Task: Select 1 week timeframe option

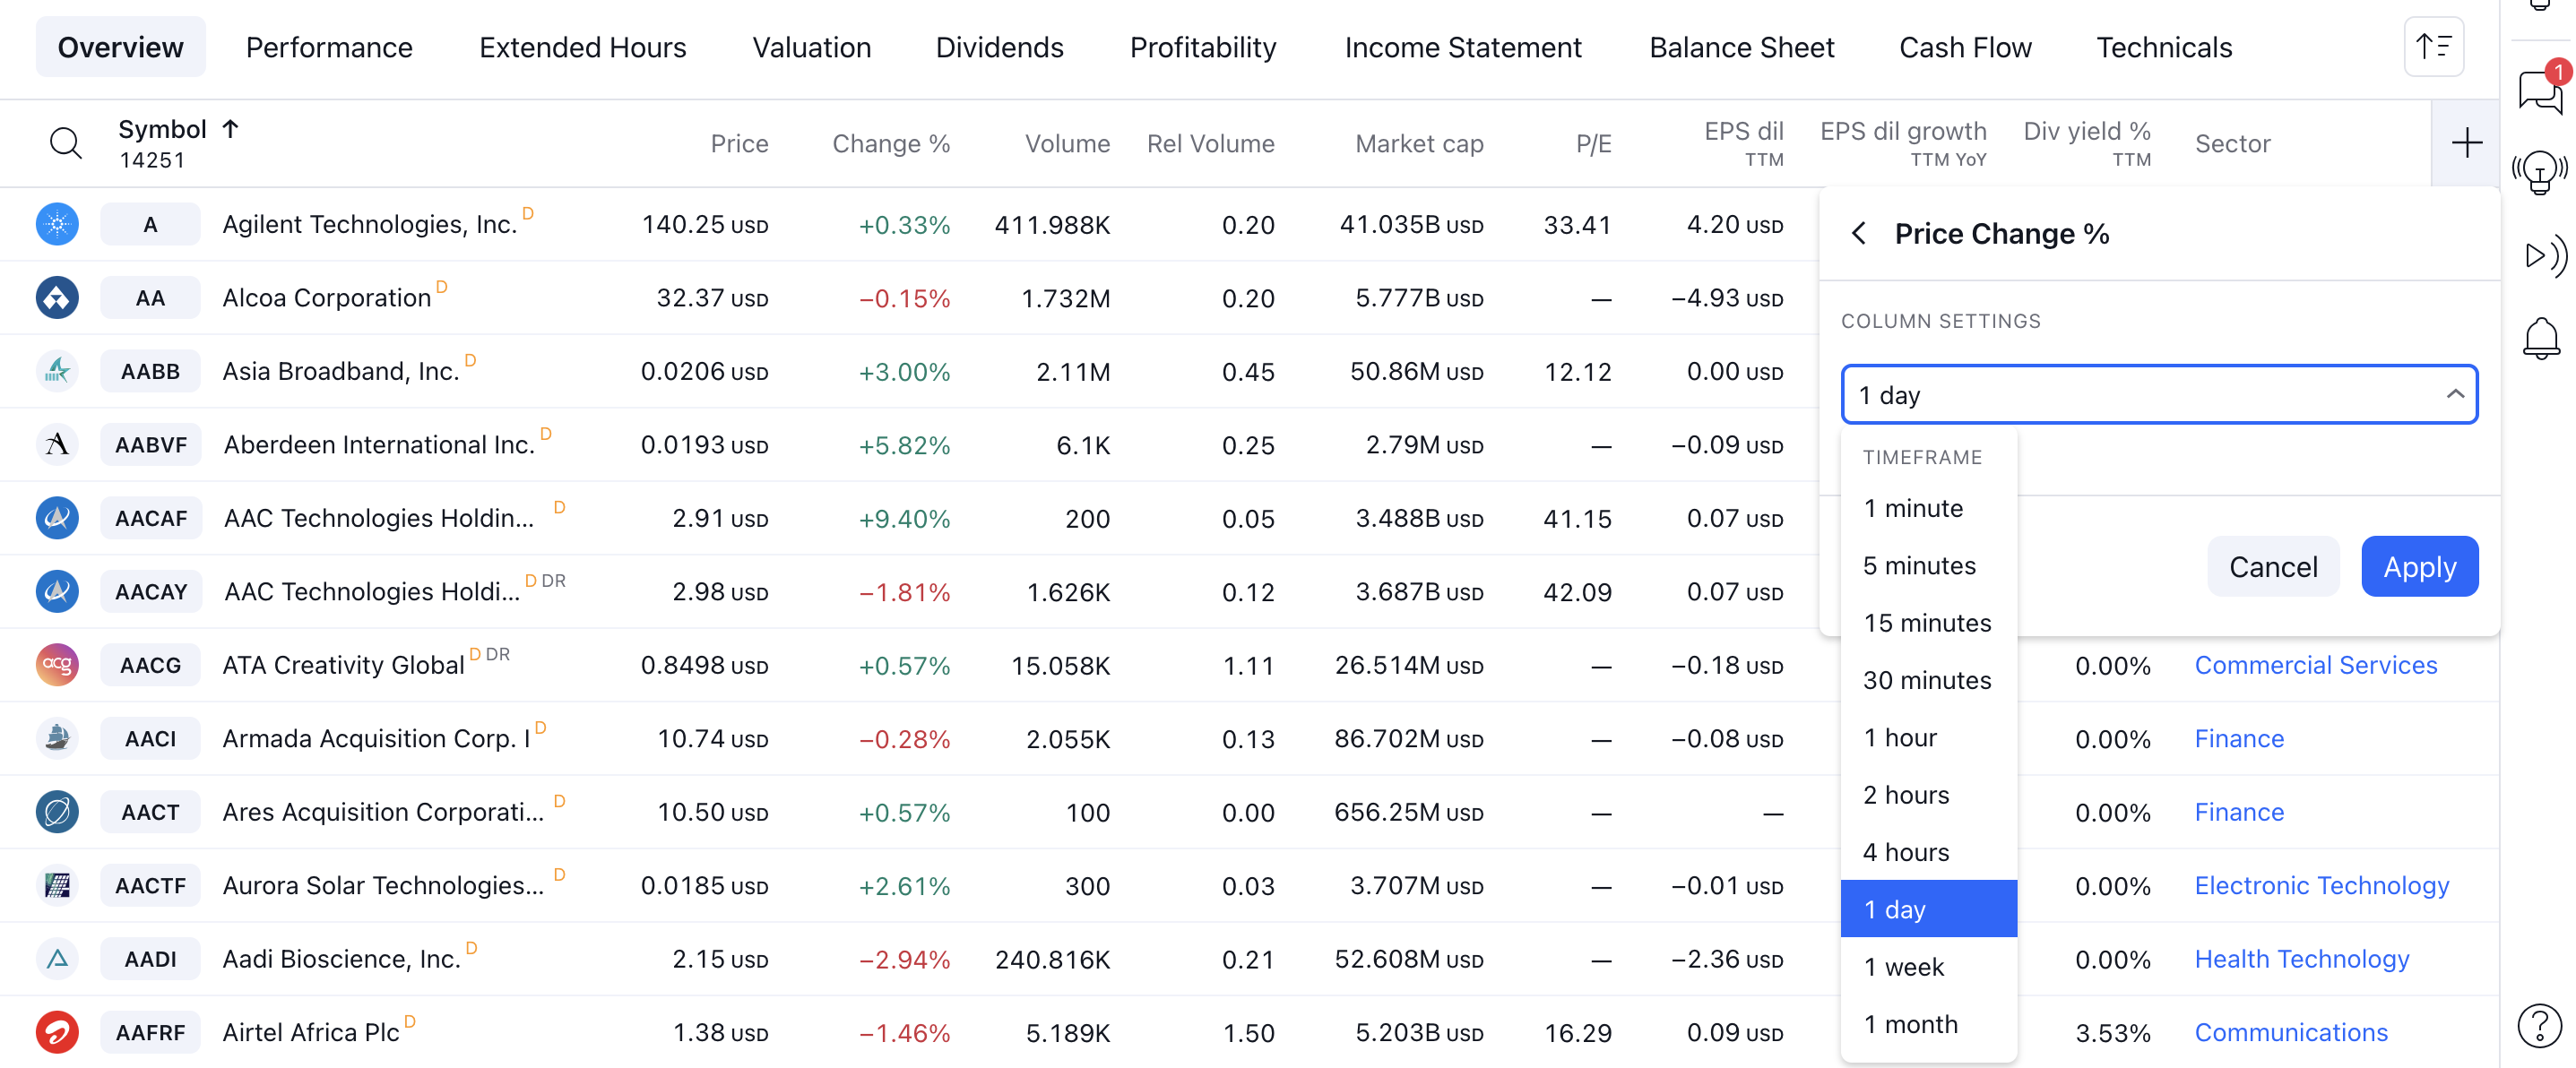Action: [1903, 966]
